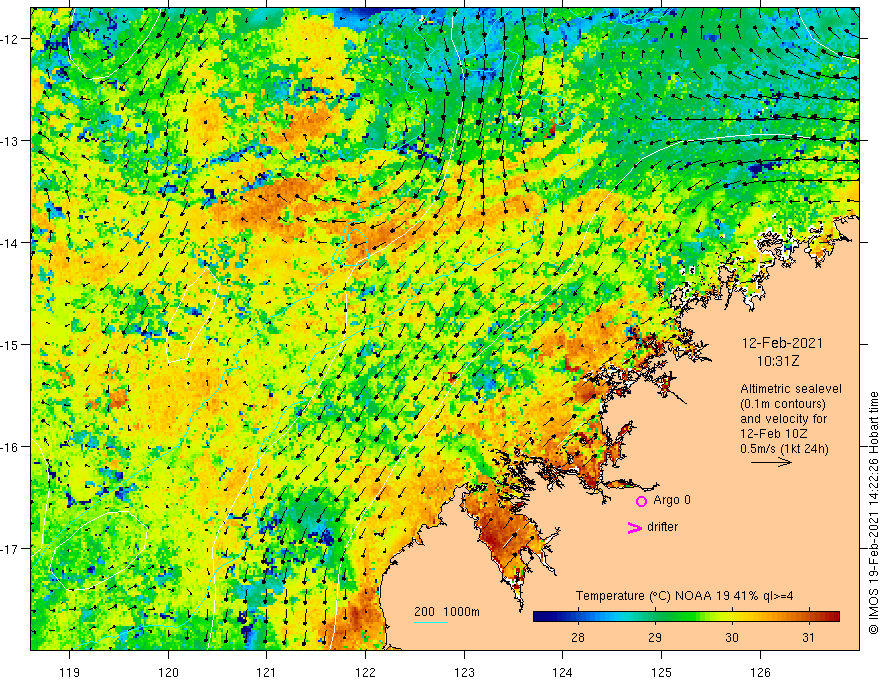Click the 'and velocity for' text line
Viewport: 880px width, 680px height.
(x=783, y=419)
